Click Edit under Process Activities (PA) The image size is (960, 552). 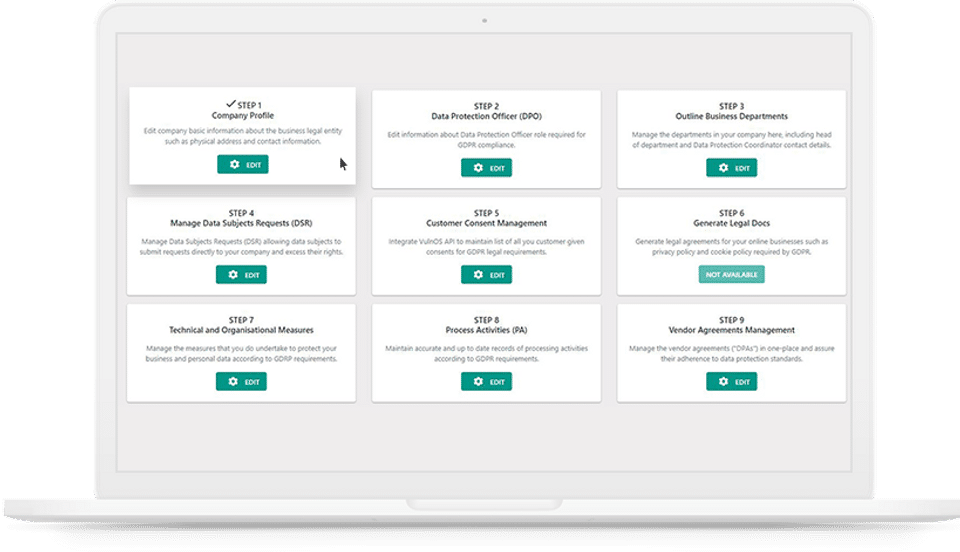click(486, 381)
